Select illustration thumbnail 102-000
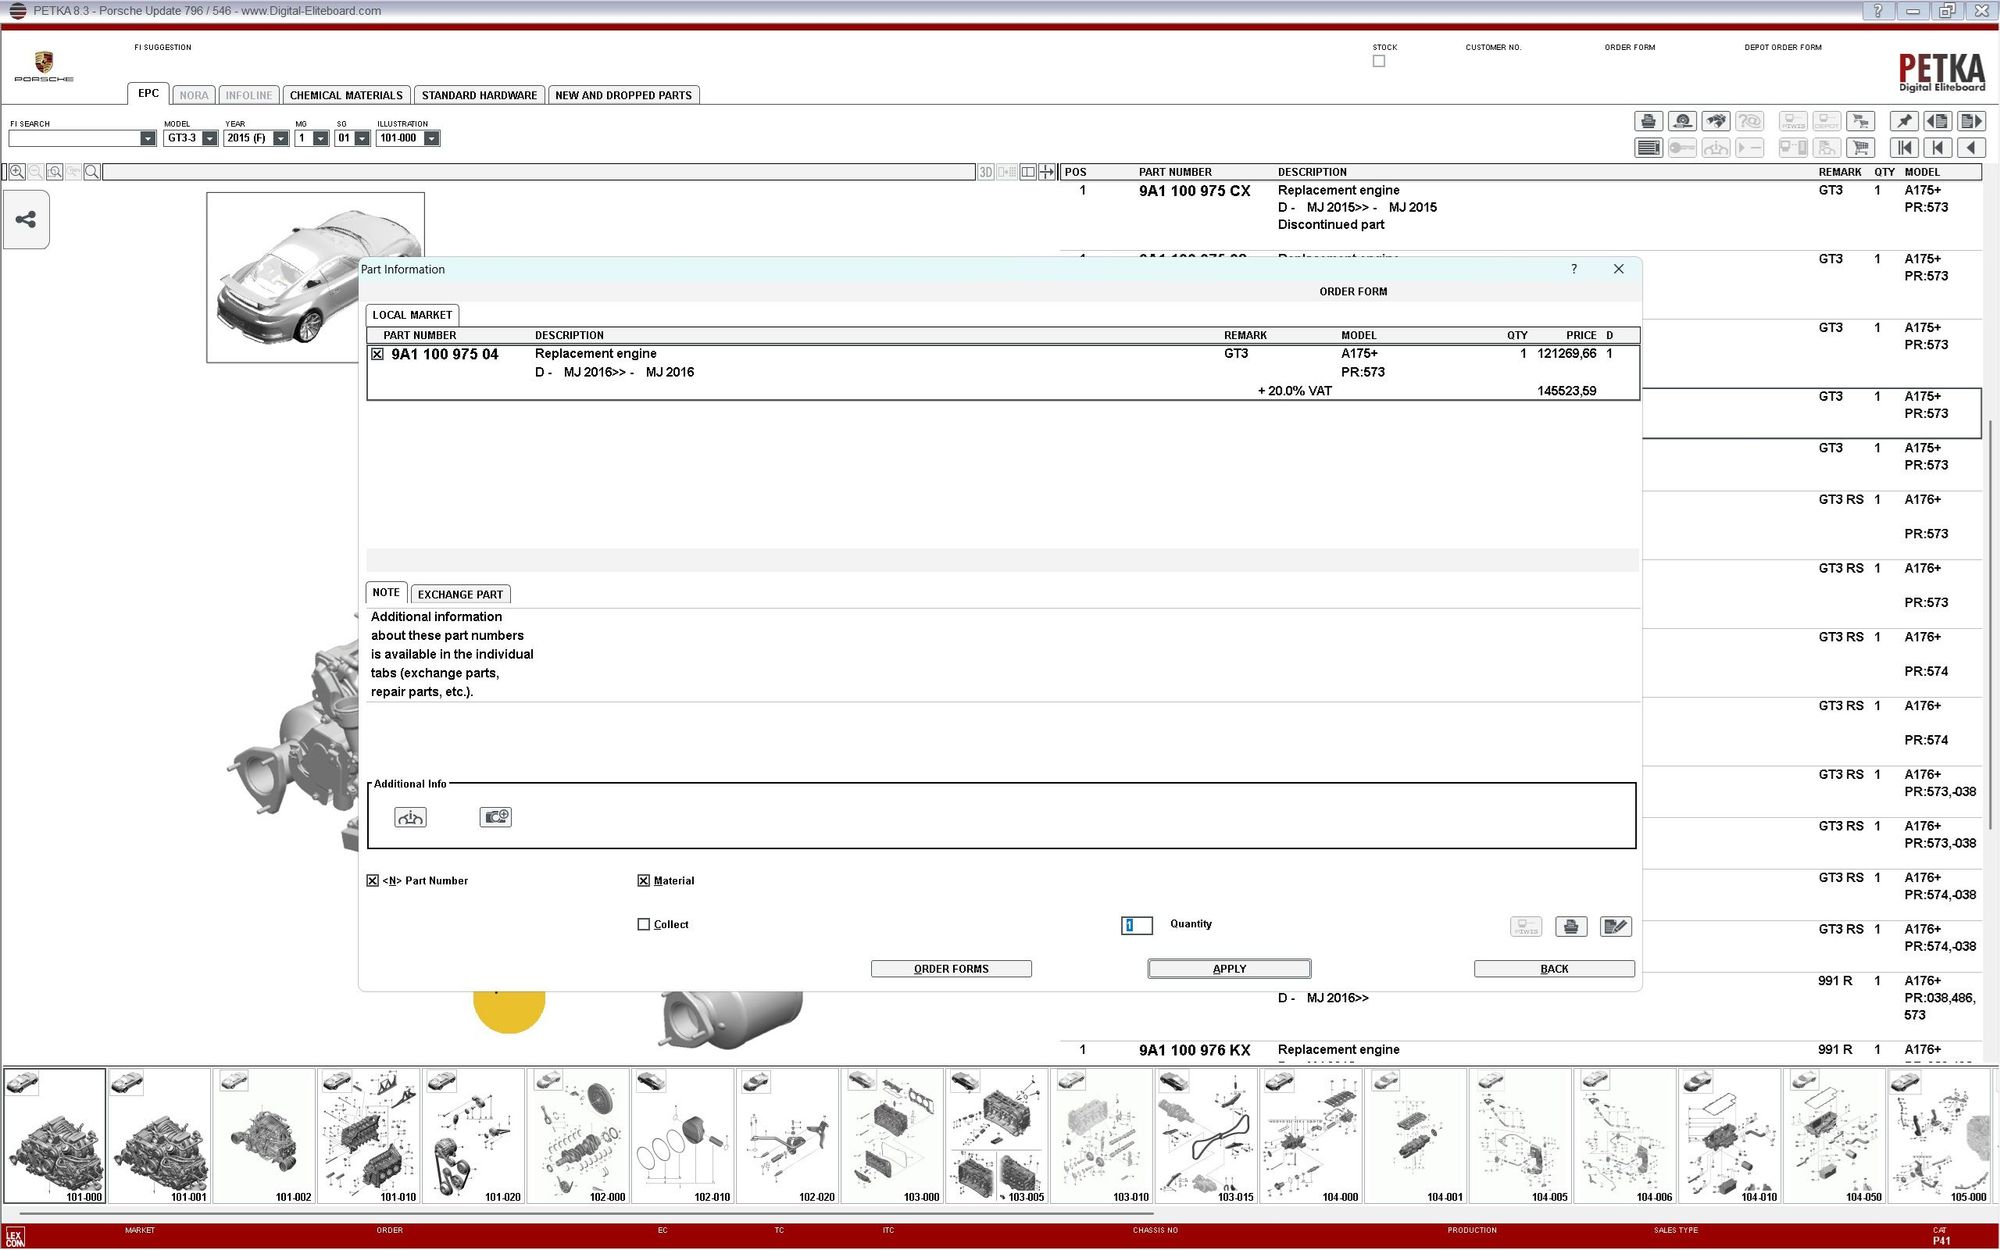 (x=579, y=1136)
